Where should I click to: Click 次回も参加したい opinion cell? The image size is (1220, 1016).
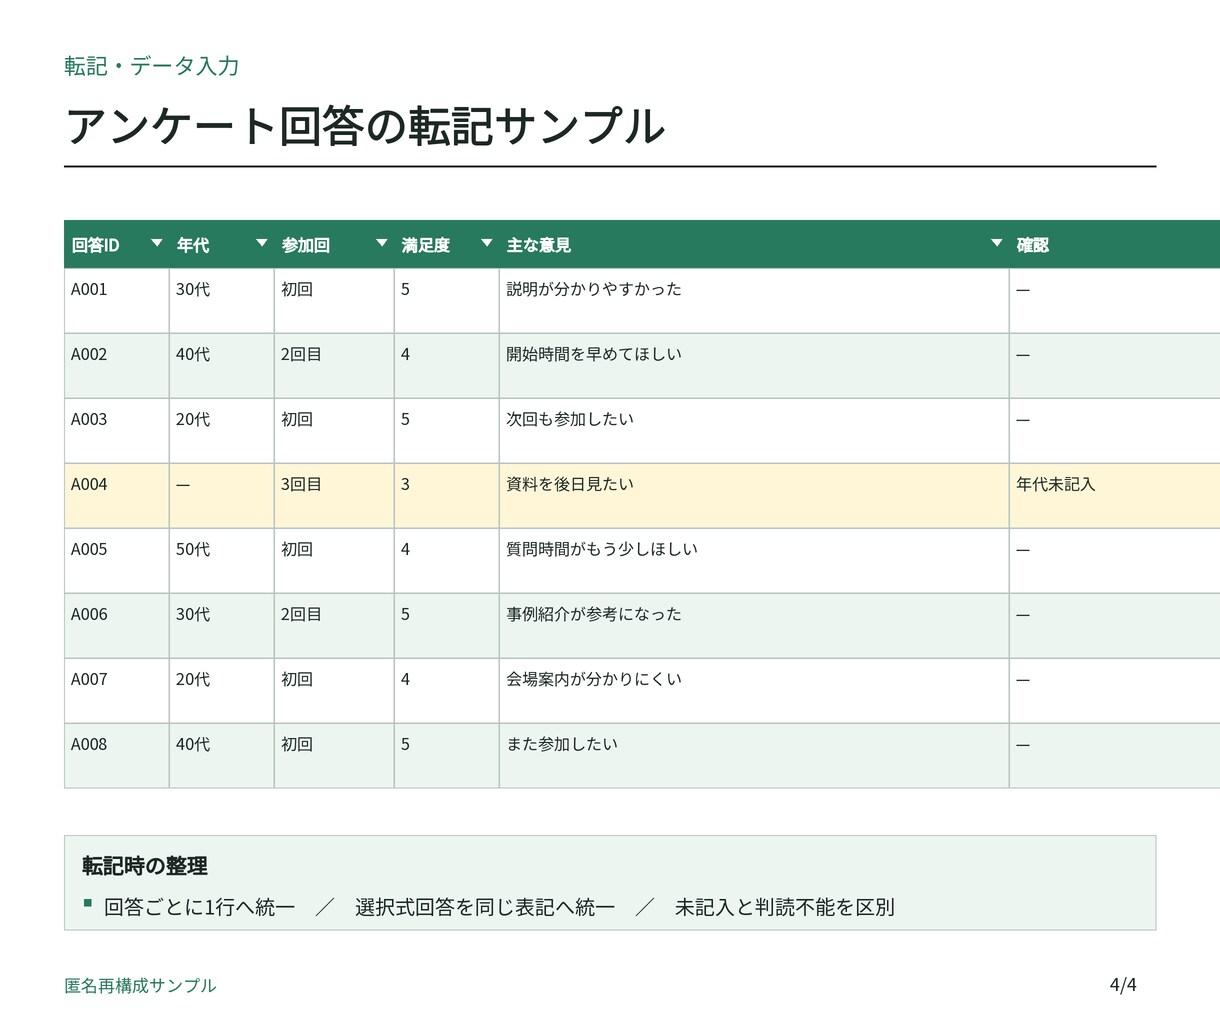click(x=754, y=431)
